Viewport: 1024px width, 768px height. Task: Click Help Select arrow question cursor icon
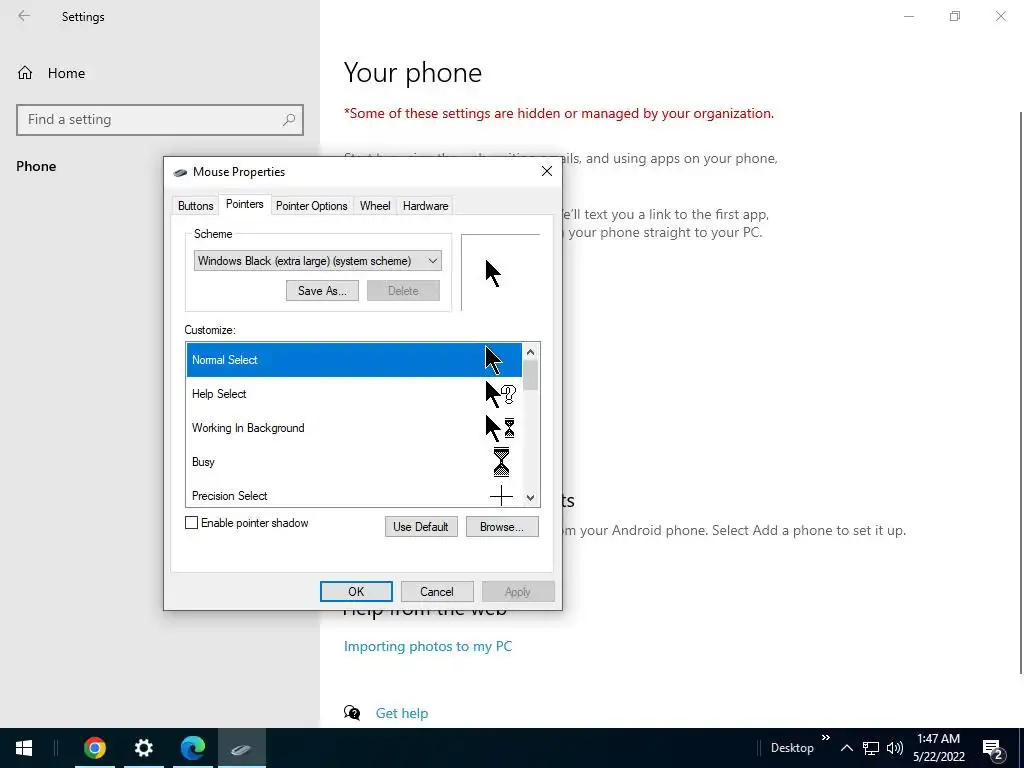[x=501, y=394]
